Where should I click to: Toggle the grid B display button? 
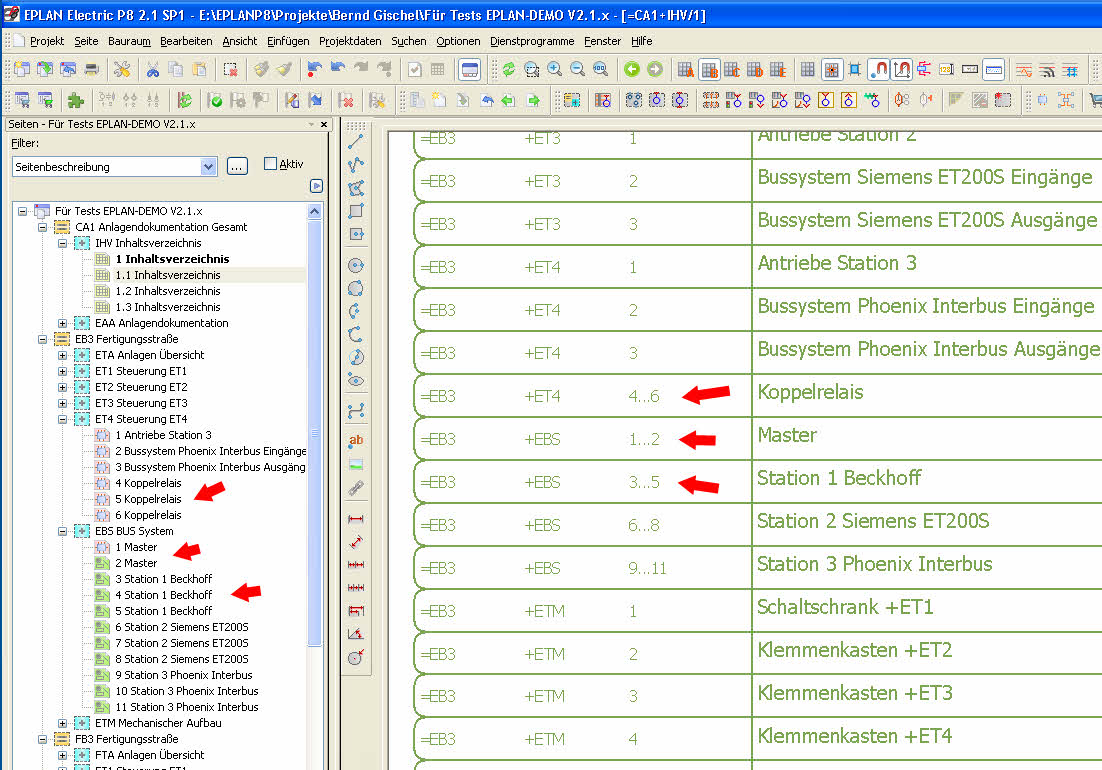[x=709, y=70]
